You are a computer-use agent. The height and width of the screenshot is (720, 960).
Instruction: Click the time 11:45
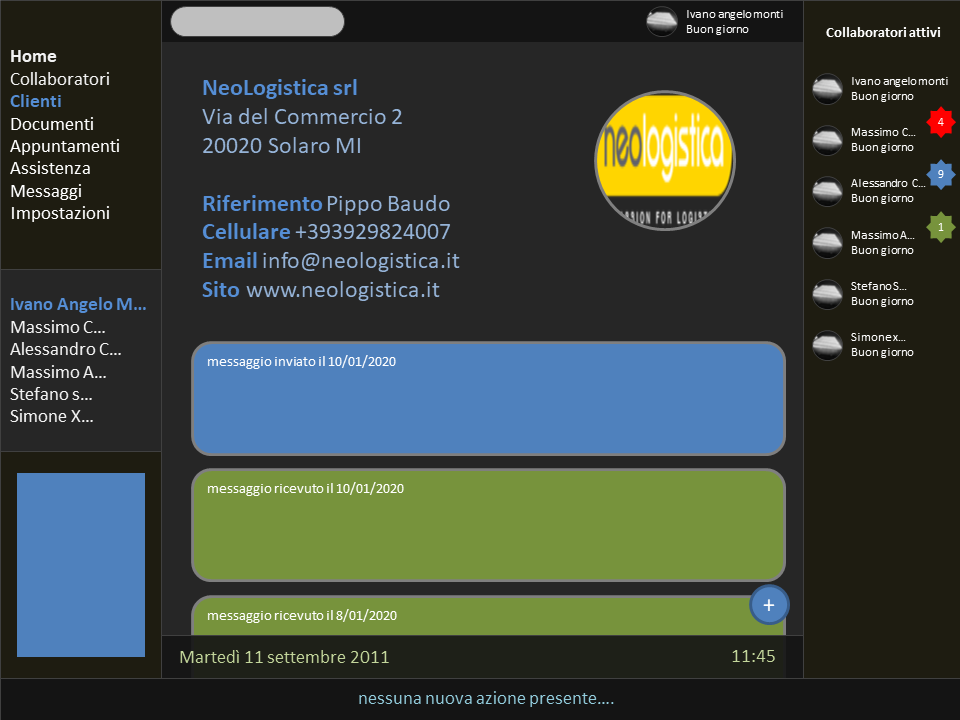pyautogui.click(x=753, y=656)
